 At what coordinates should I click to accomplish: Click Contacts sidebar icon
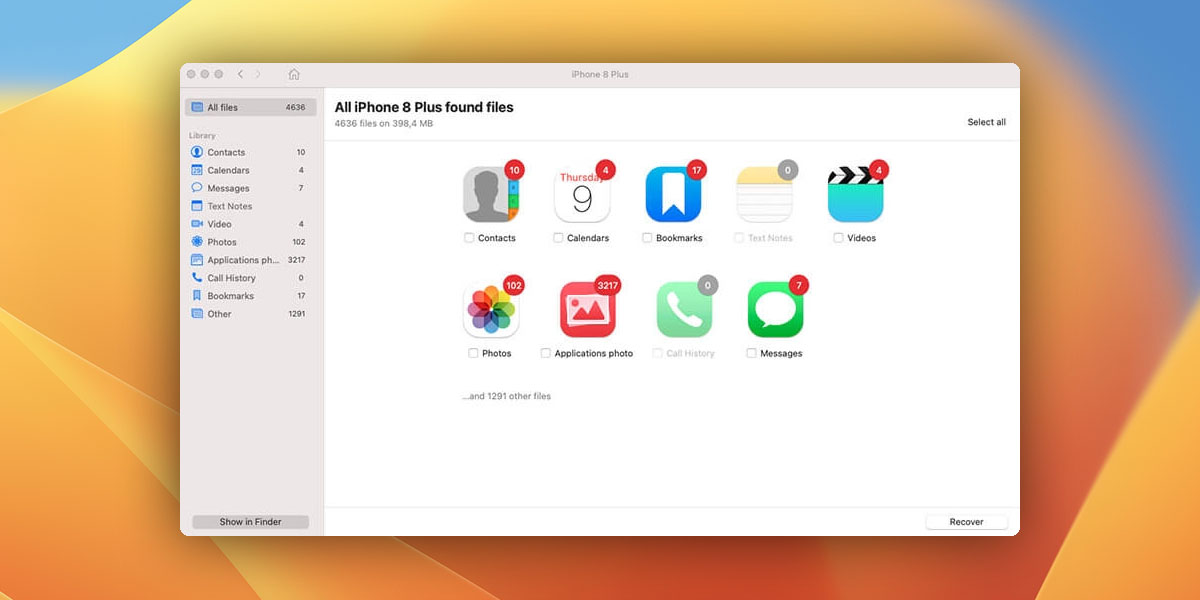click(197, 152)
